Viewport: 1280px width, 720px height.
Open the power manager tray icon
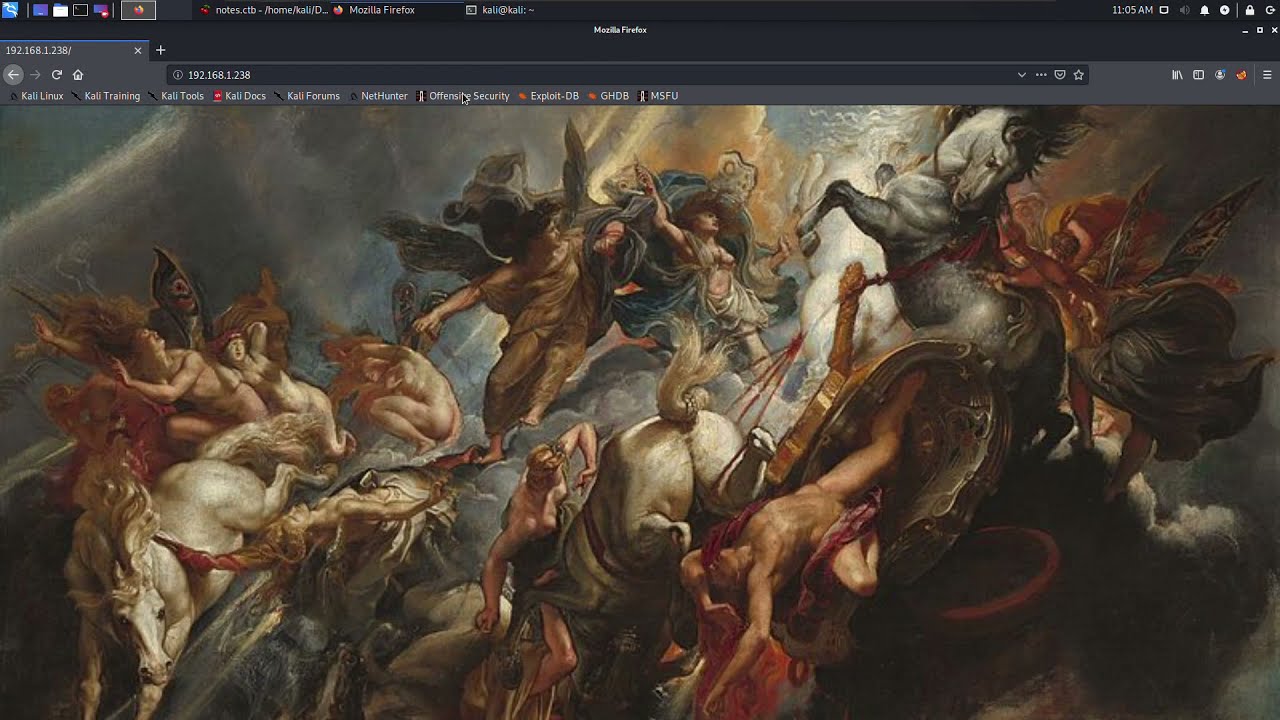(1224, 10)
